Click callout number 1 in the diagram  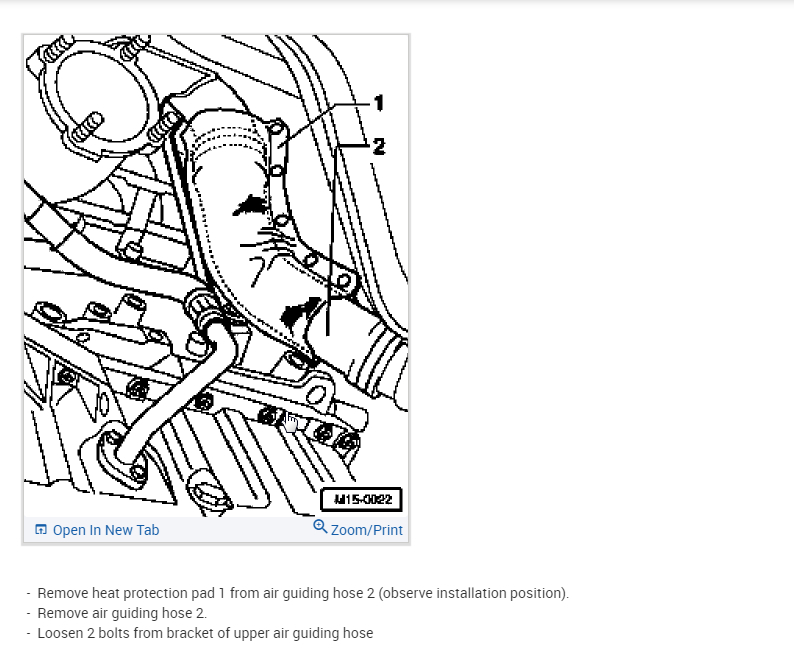379,103
